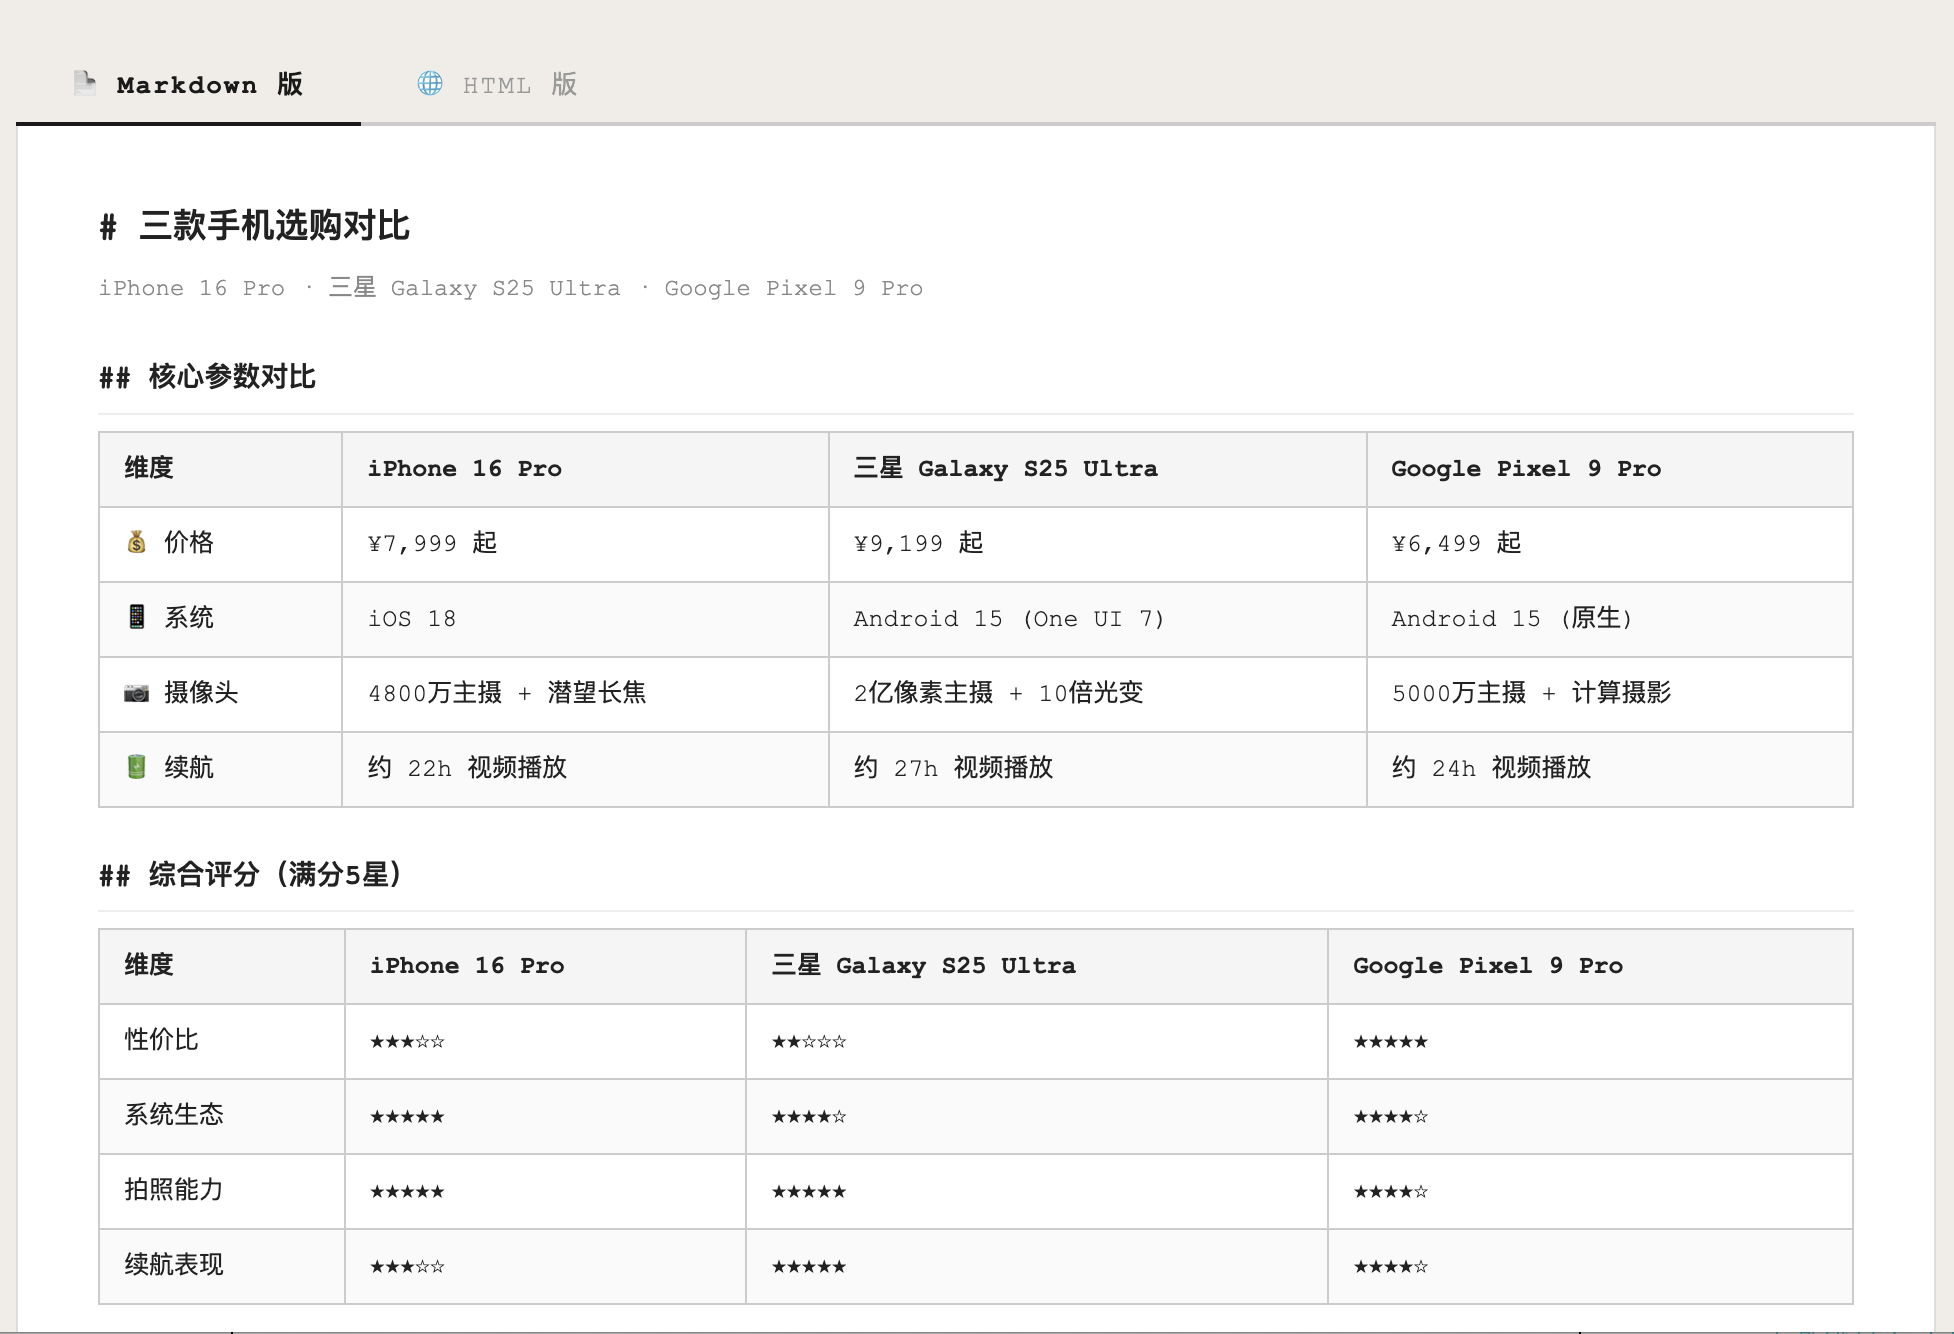Click the HTML globe icon
The image size is (1954, 1334).
coord(430,83)
